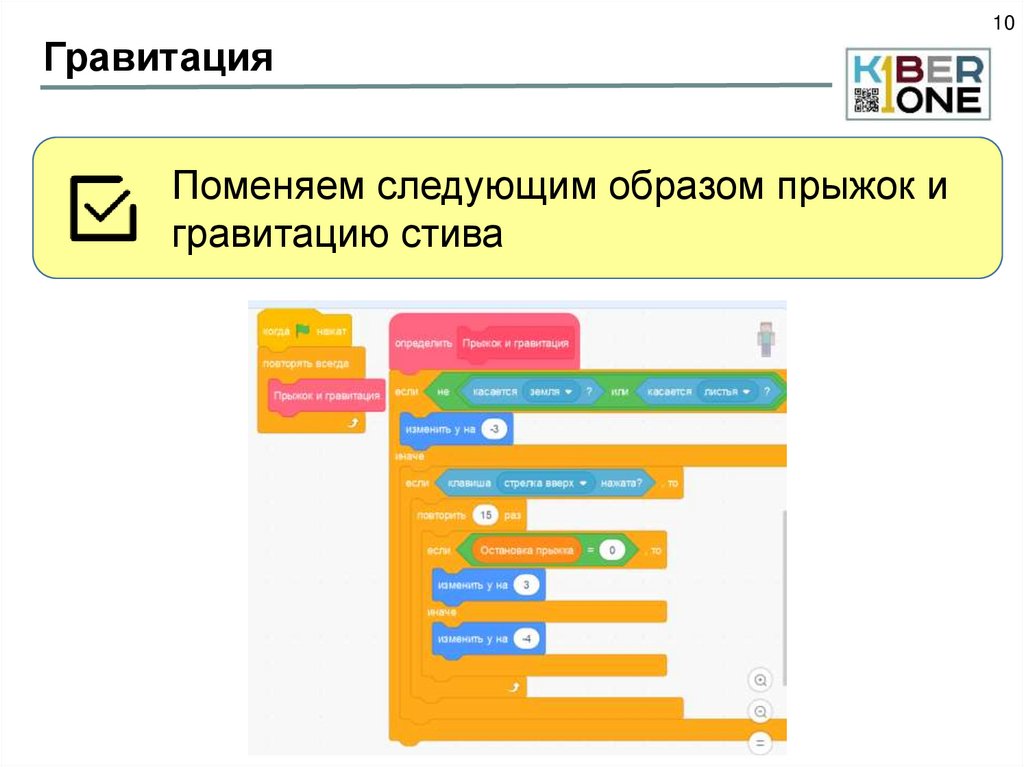Screen dimensions: 1024x767
Task: Click the 15 value field in повторить block
Action: (x=486, y=516)
